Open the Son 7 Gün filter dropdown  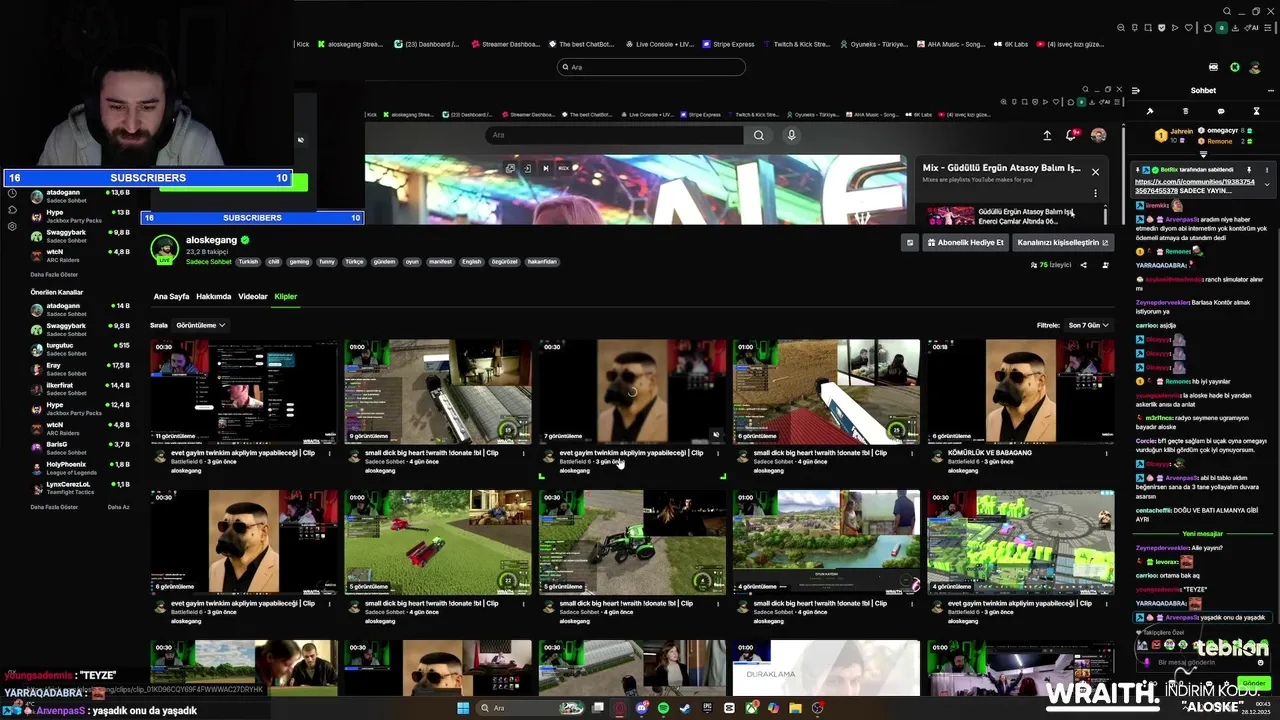[1088, 325]
